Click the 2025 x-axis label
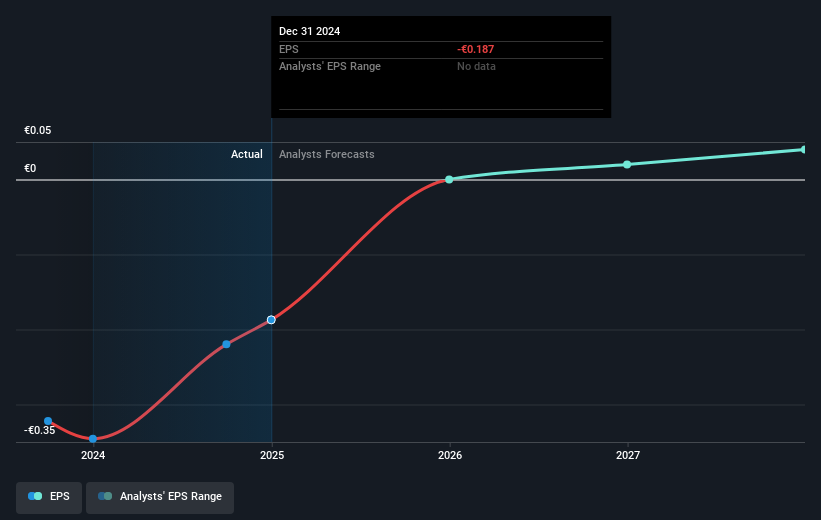This screenshot has height=520, width=821. pyautogui.click(x=272, y=455)
